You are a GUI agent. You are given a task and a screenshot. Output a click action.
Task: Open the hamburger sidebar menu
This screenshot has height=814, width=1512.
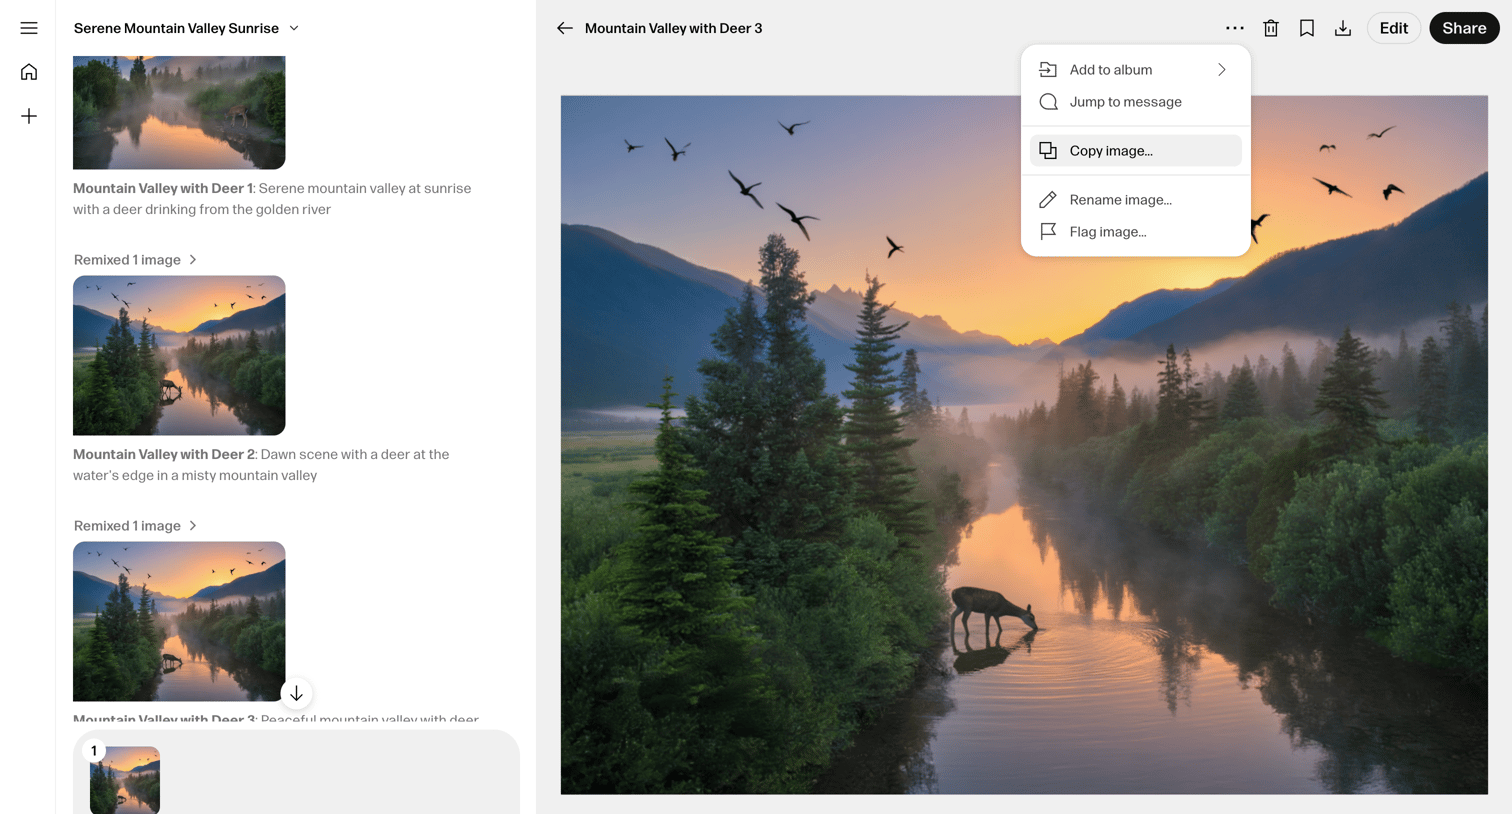(x=29, y=28)
